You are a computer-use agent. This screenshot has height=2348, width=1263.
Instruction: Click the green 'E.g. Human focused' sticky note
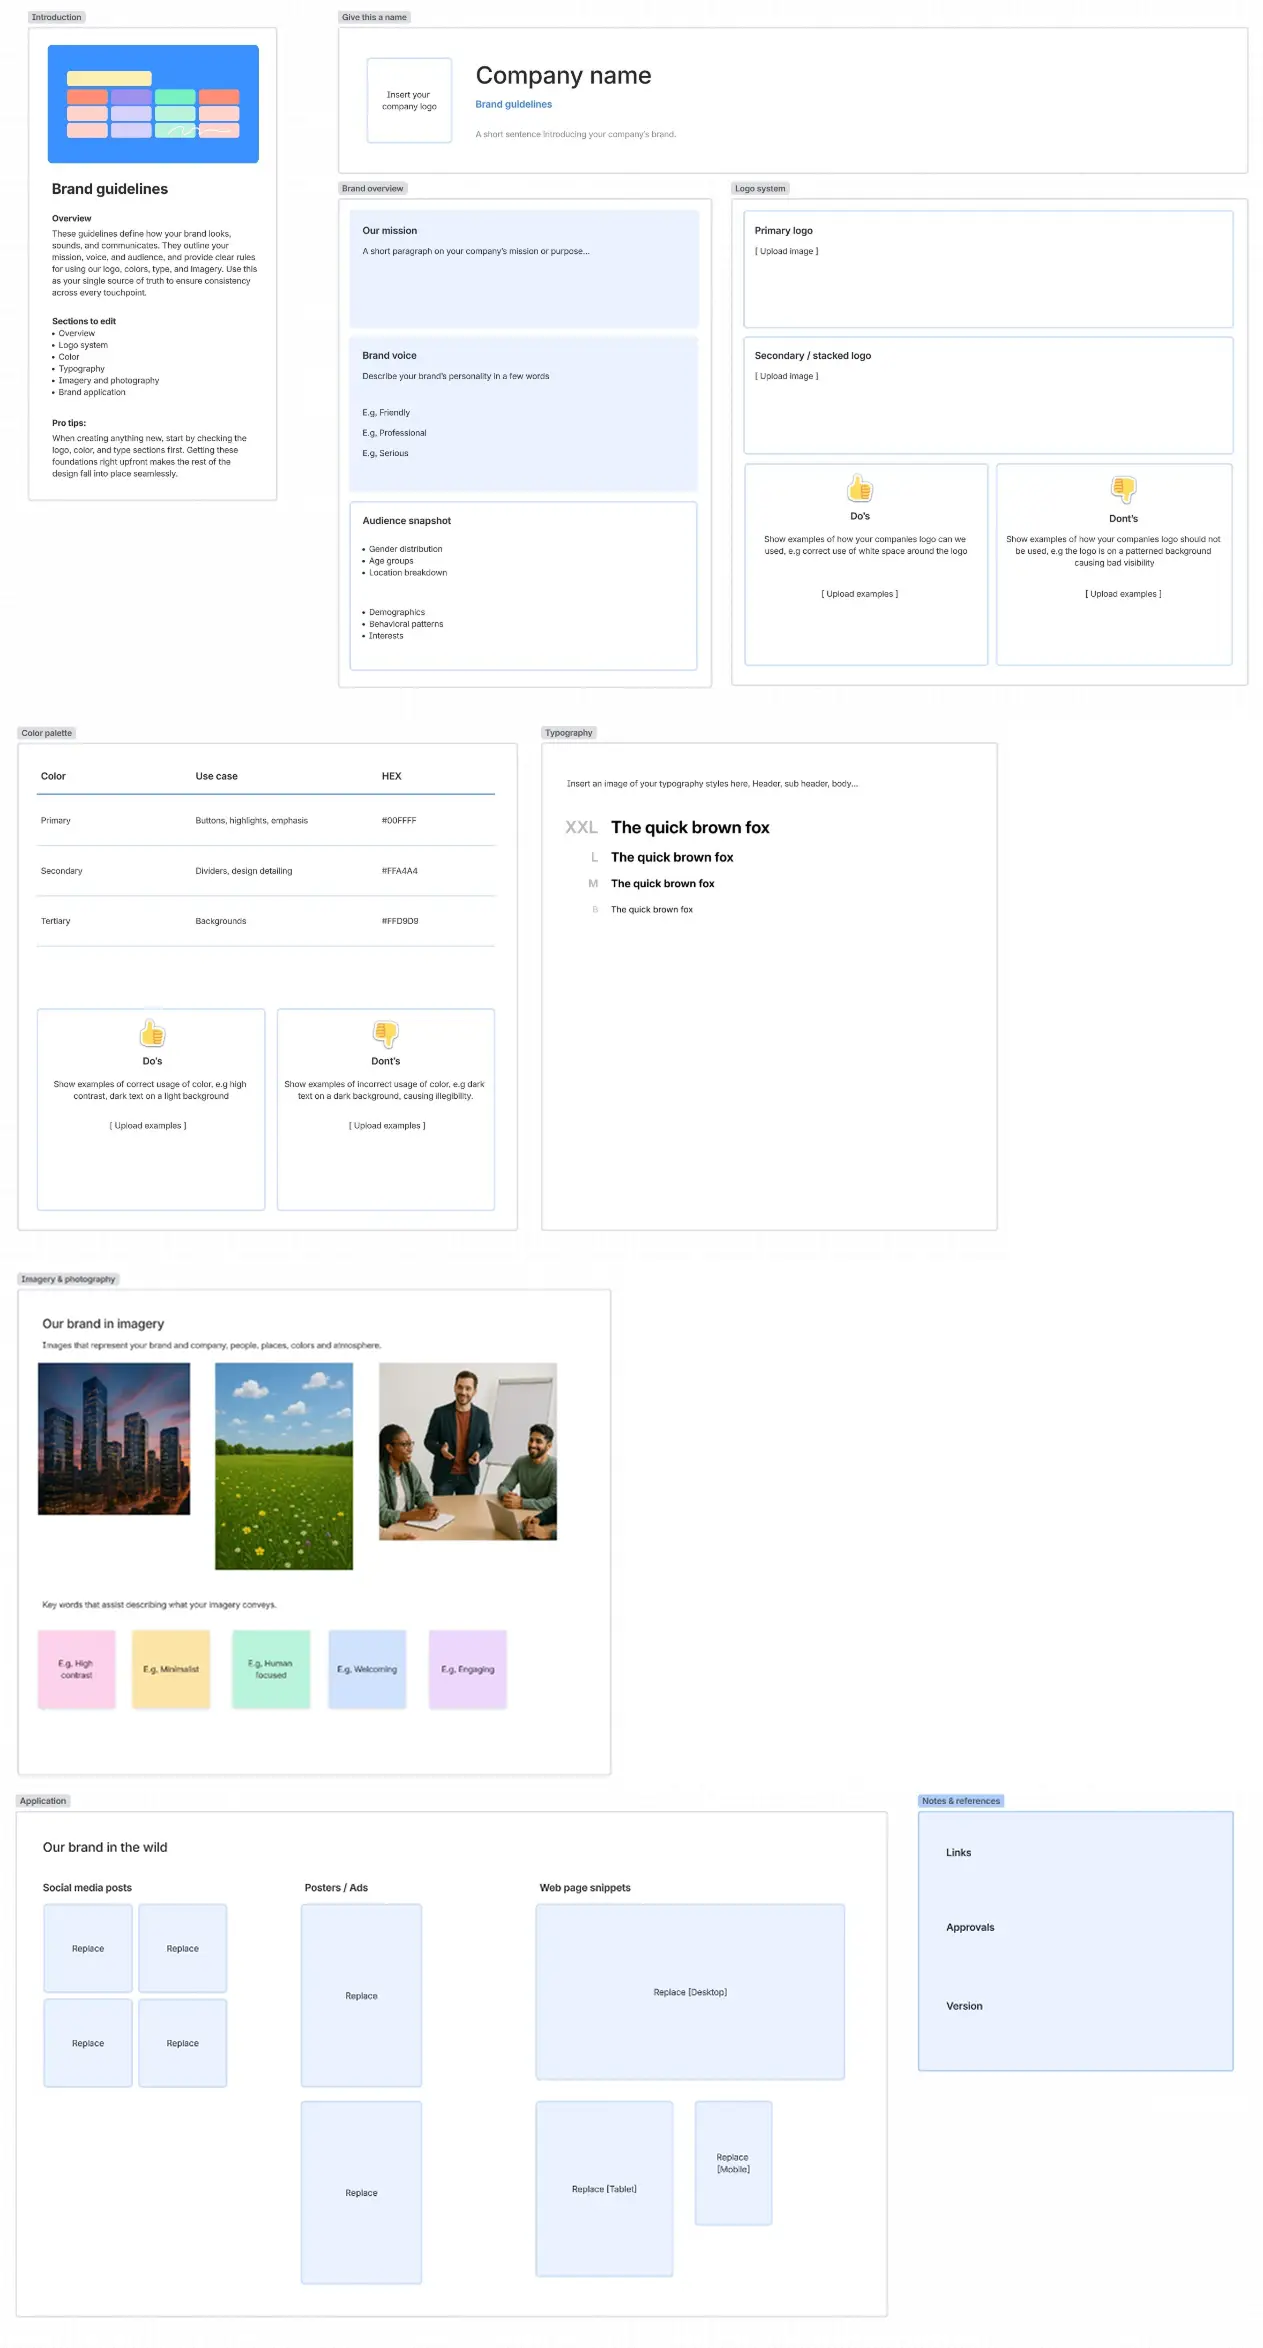[271, 1669]
